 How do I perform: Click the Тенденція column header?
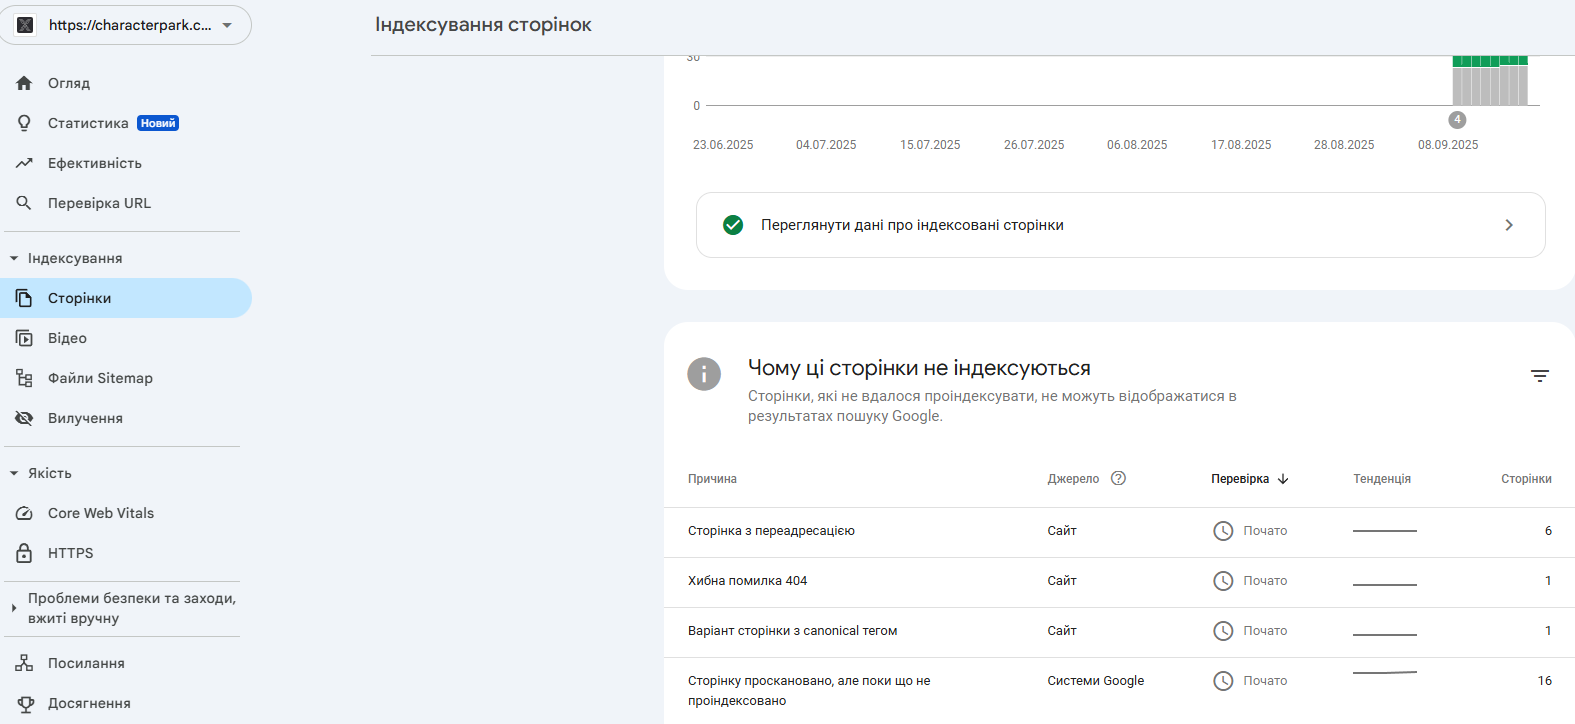[1382, 479]
